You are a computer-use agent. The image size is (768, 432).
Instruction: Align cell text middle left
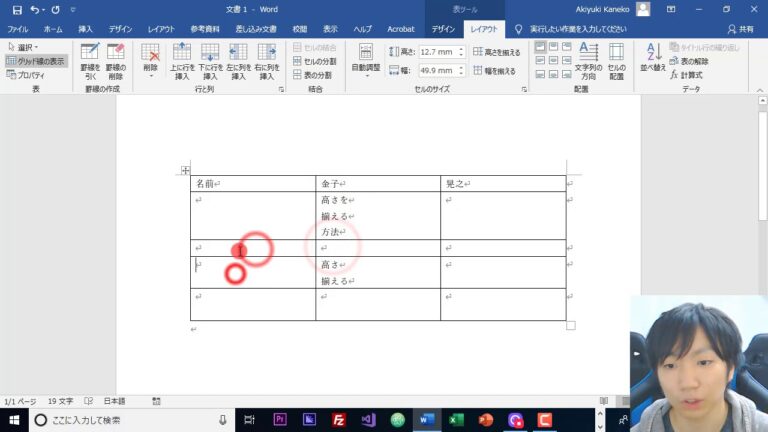coord(540,61)
